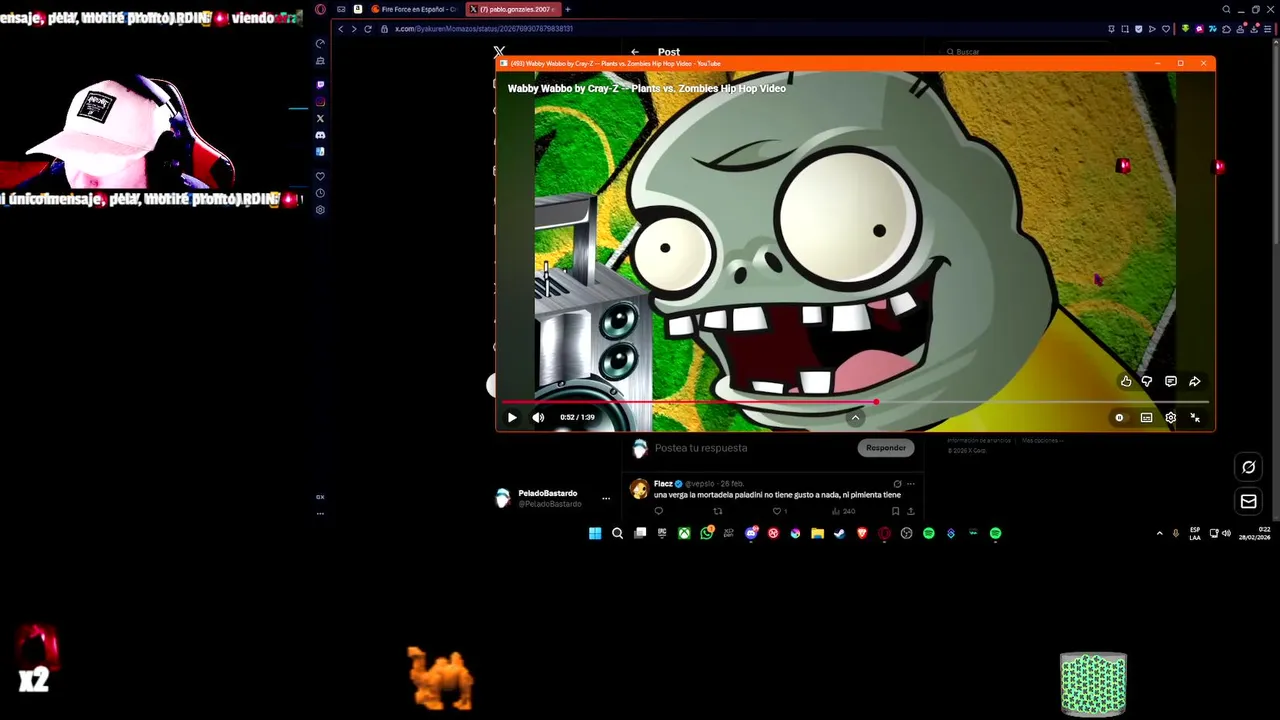Open browser history clock in sidebar
Screen dimensions: 1280x720
pos(320,193)
